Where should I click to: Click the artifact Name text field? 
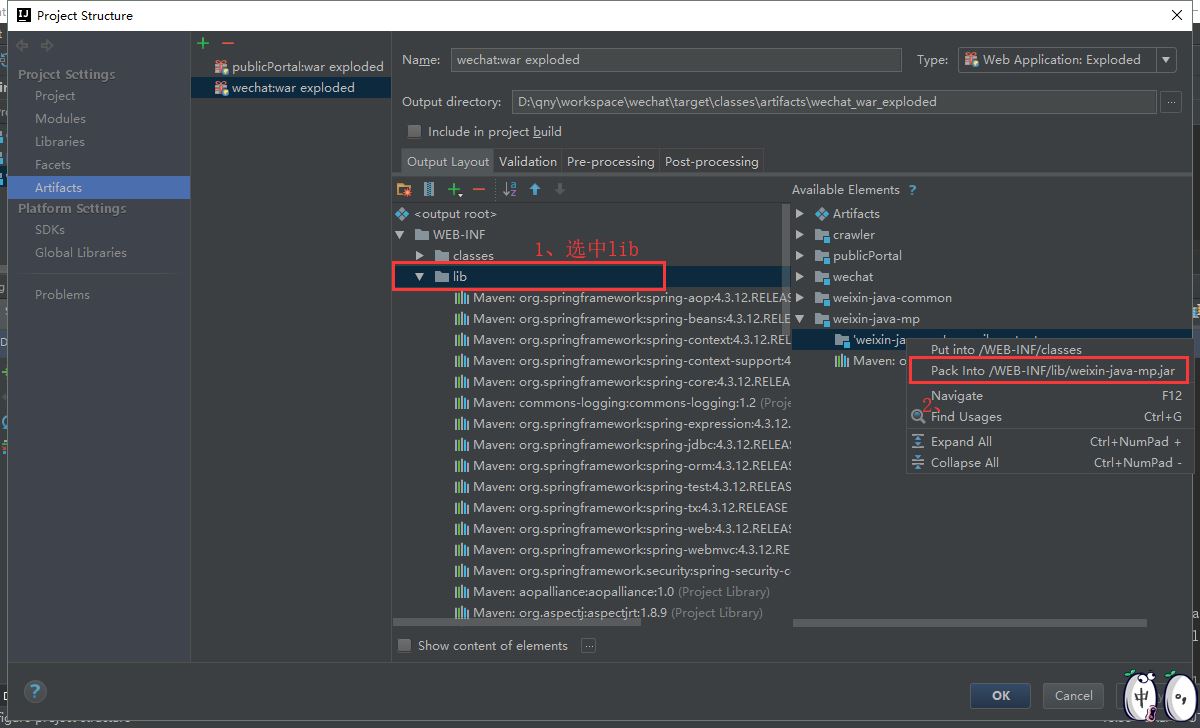675,60
